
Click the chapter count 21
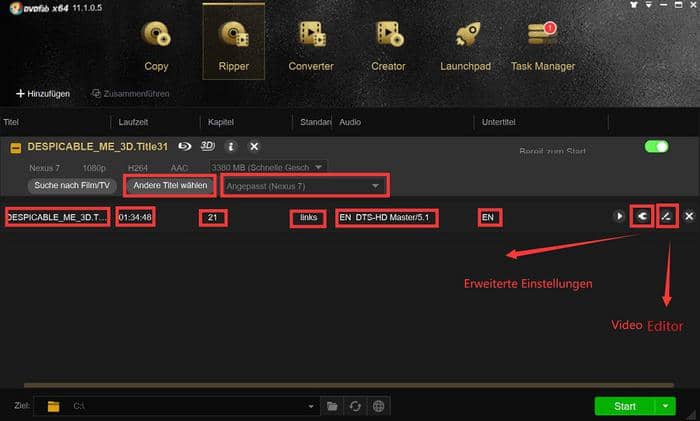click(212, 217)
